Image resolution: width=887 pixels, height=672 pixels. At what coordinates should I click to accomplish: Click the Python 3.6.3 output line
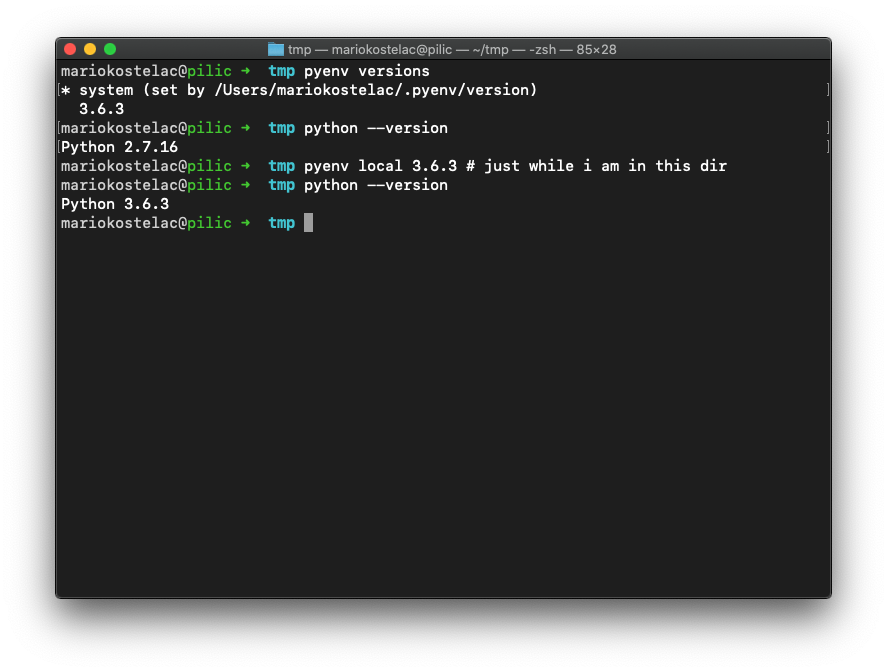(x=114, y=203)
